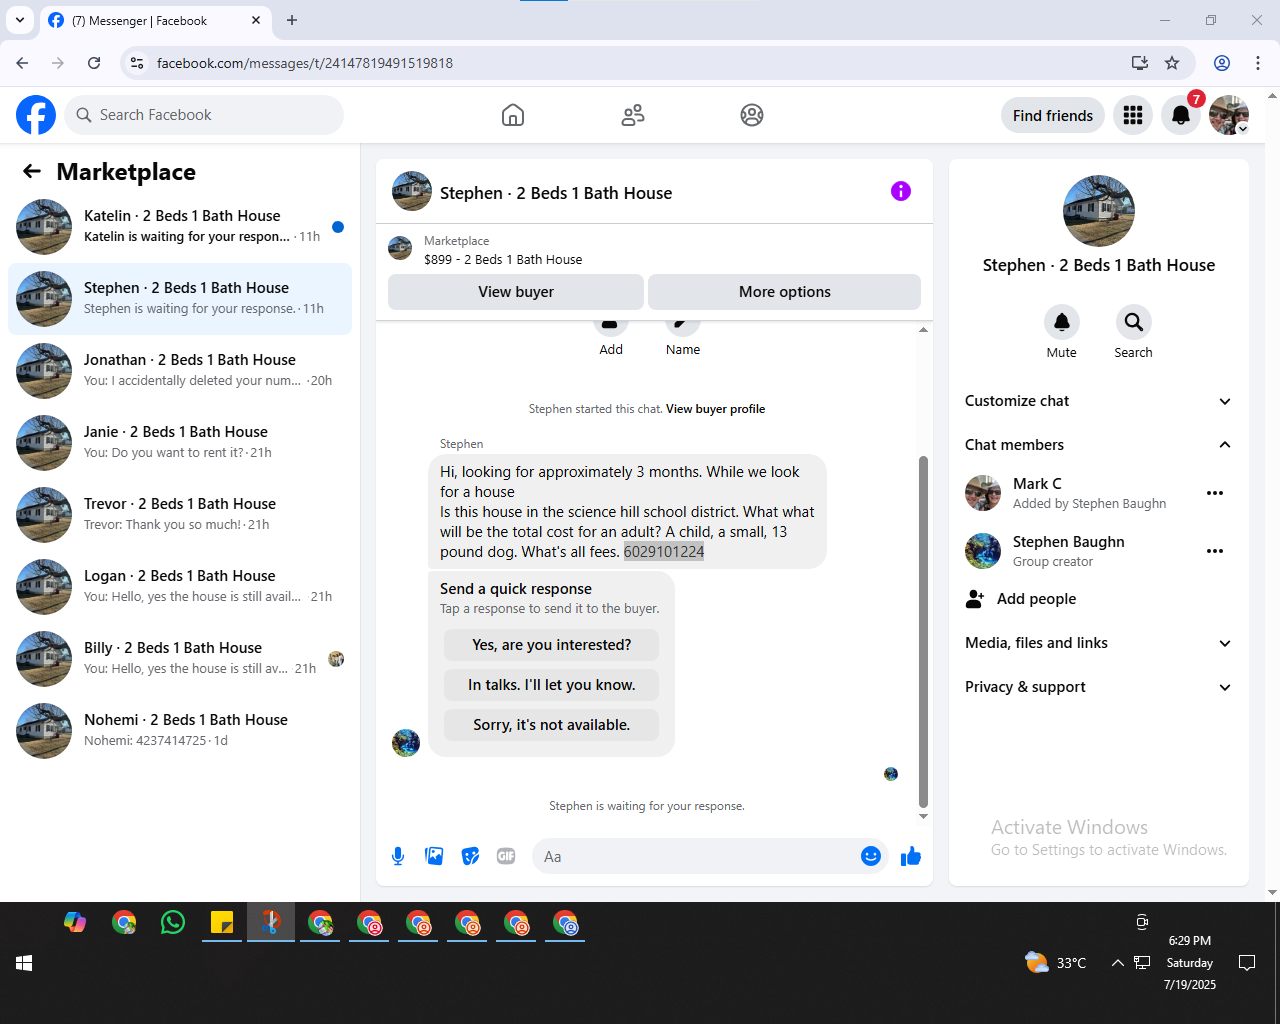Open member options for Mark C

point(1215,493)
